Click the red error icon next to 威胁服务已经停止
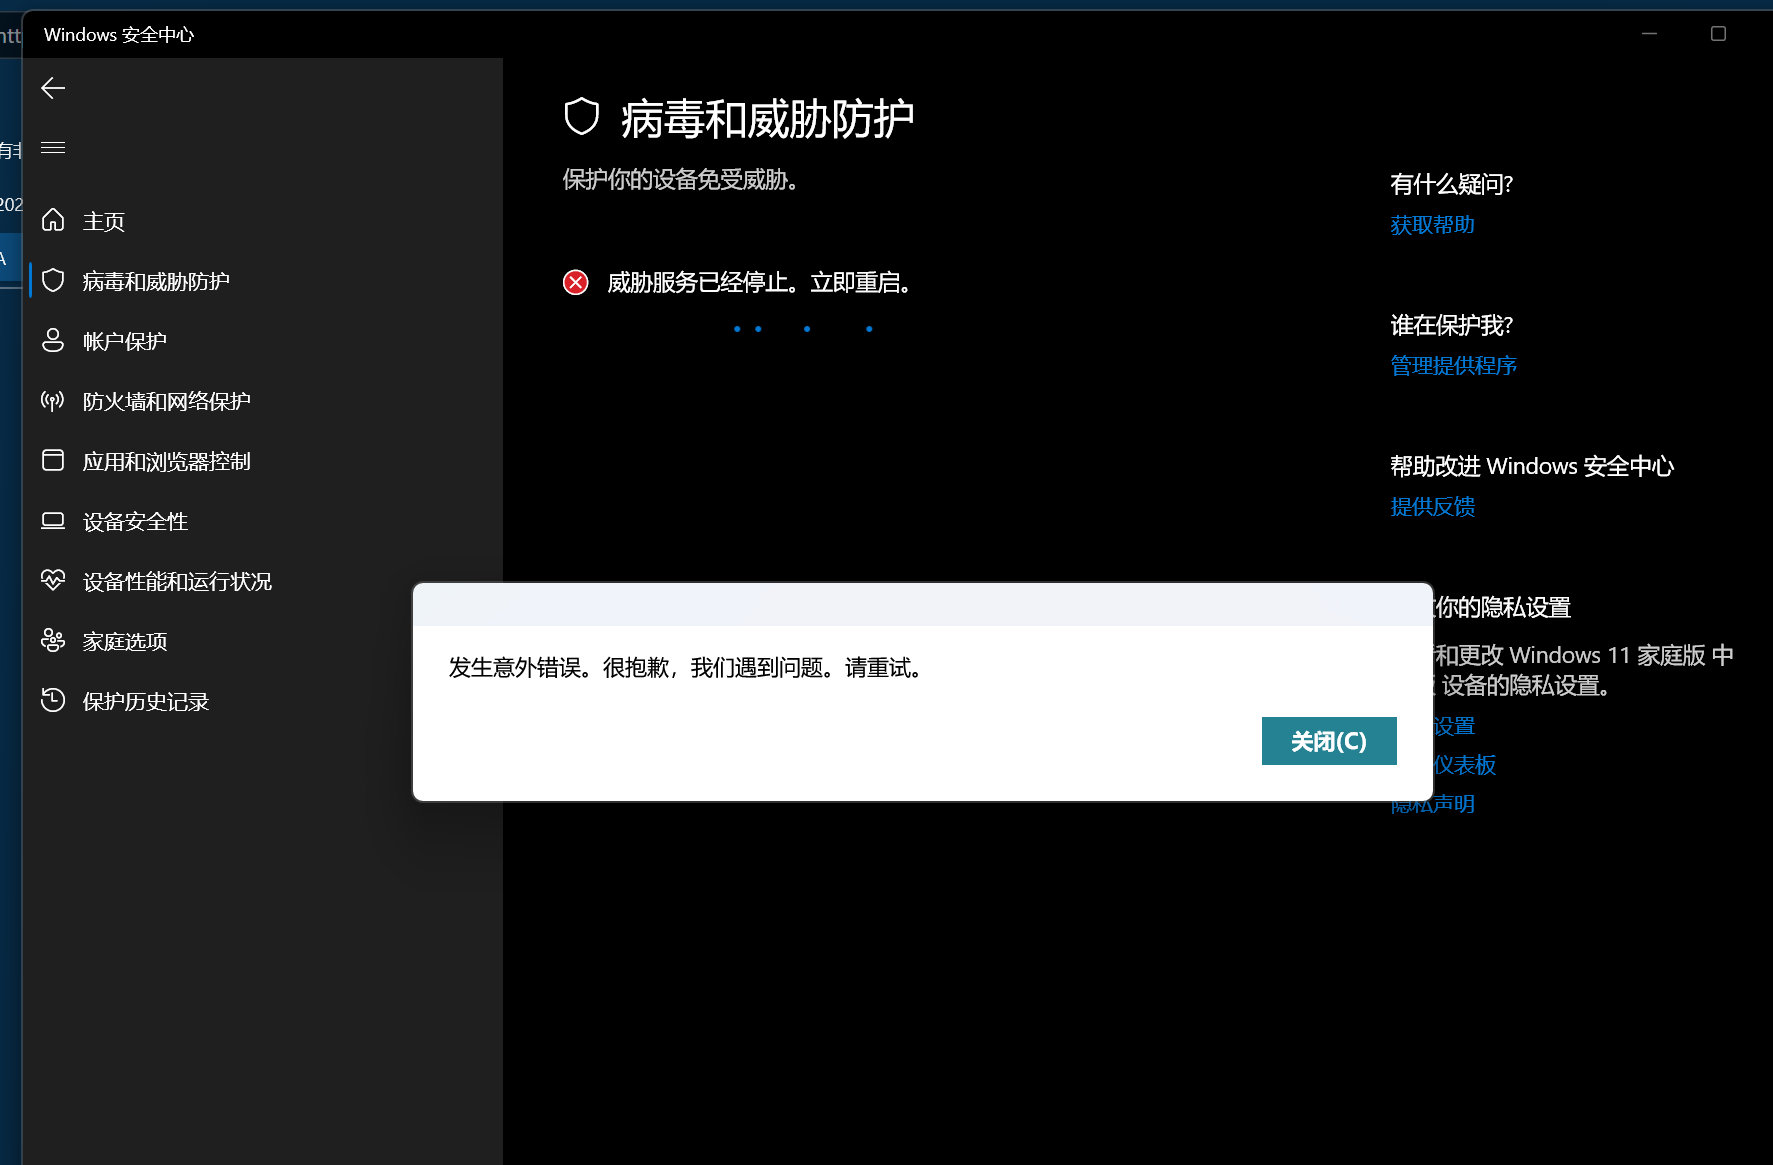 click(x=576, y=282)
